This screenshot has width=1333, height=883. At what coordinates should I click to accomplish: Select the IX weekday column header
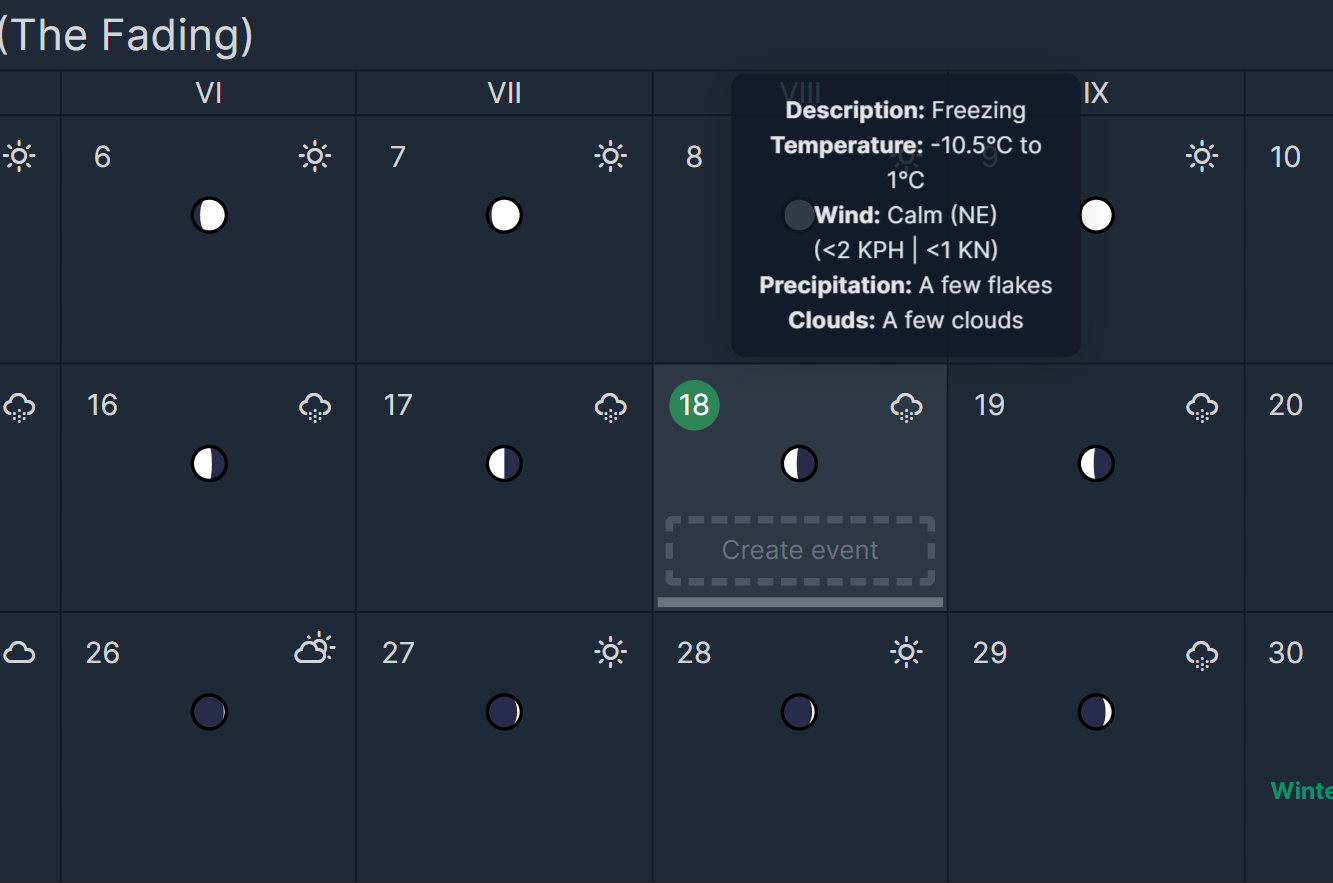point(1096,93)
